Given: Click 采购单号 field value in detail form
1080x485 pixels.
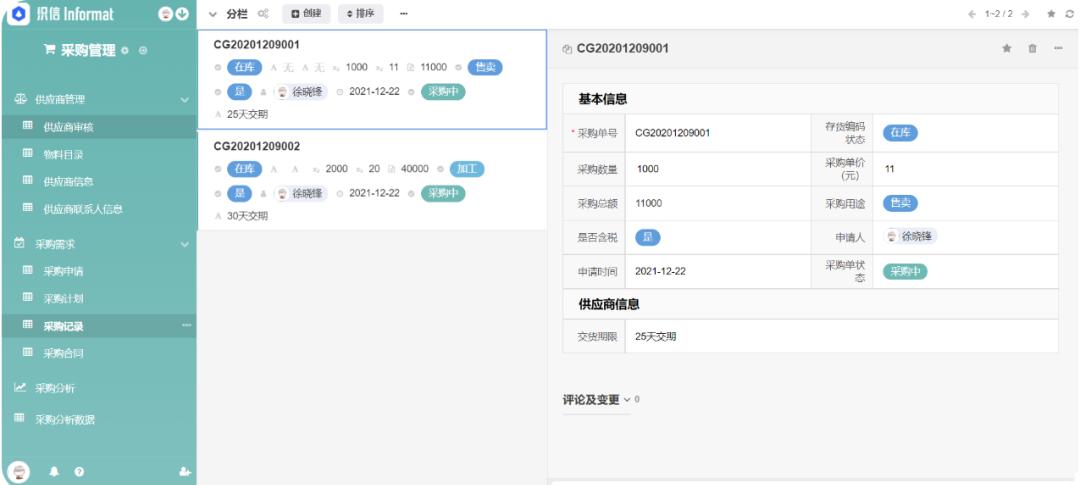Looking at the screenshot, I should [672, 133].
